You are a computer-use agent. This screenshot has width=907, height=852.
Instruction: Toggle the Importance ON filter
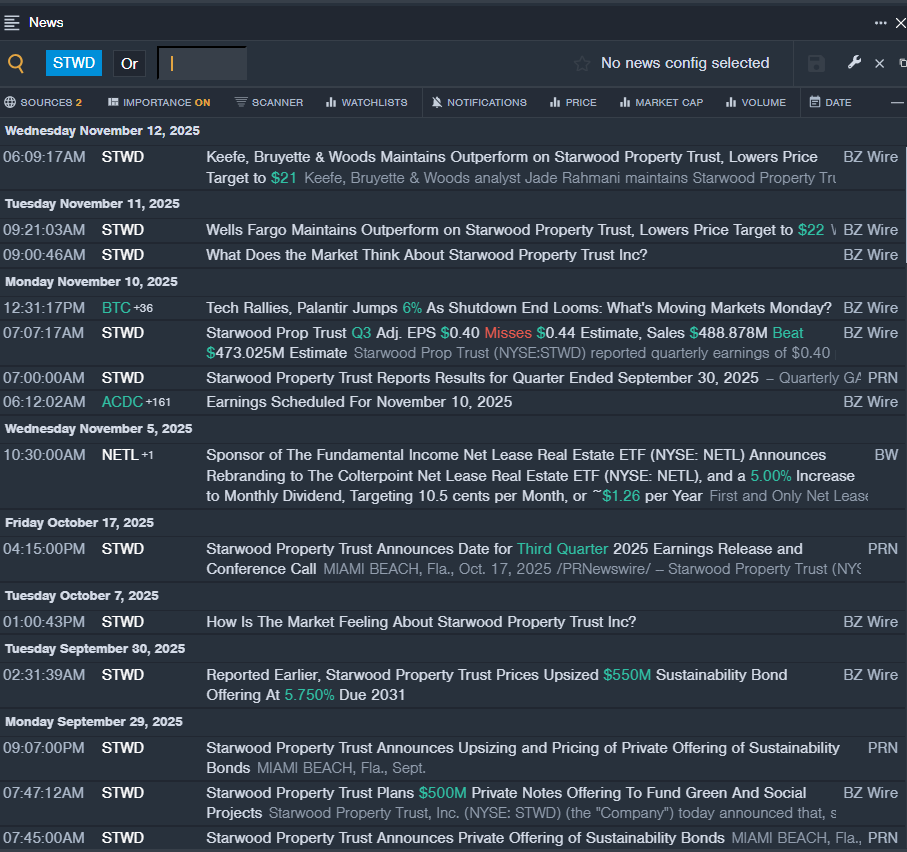[159, 102]
